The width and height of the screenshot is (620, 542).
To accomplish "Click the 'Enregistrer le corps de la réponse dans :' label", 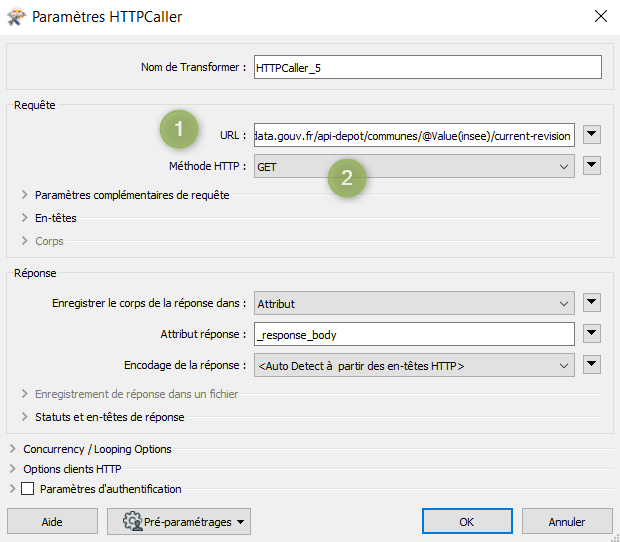I will (x=149, y=303).
